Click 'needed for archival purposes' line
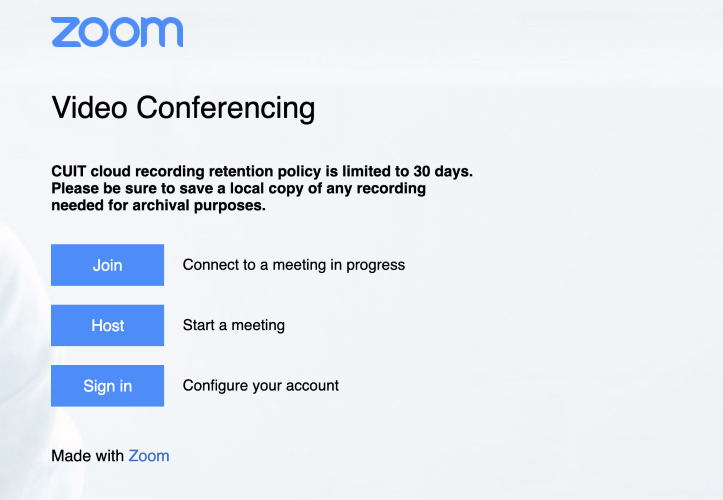This screenshot has height=500, width=723. pyautogui.click(x=159, y=205)
